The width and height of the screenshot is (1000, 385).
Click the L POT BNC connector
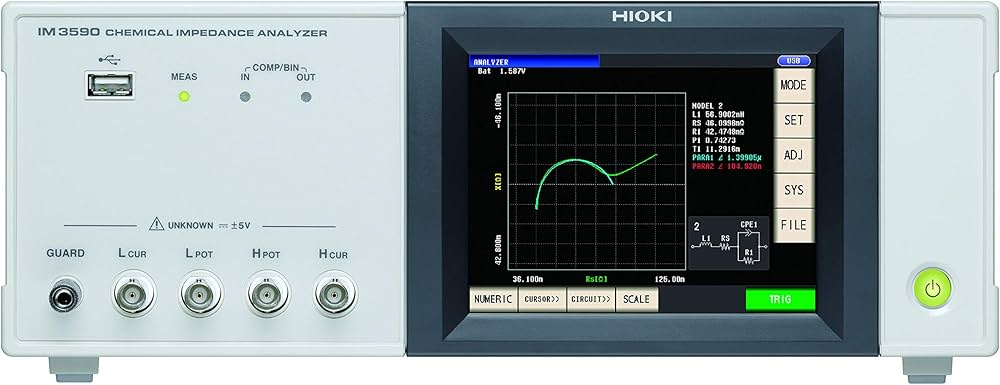[201, 294]
